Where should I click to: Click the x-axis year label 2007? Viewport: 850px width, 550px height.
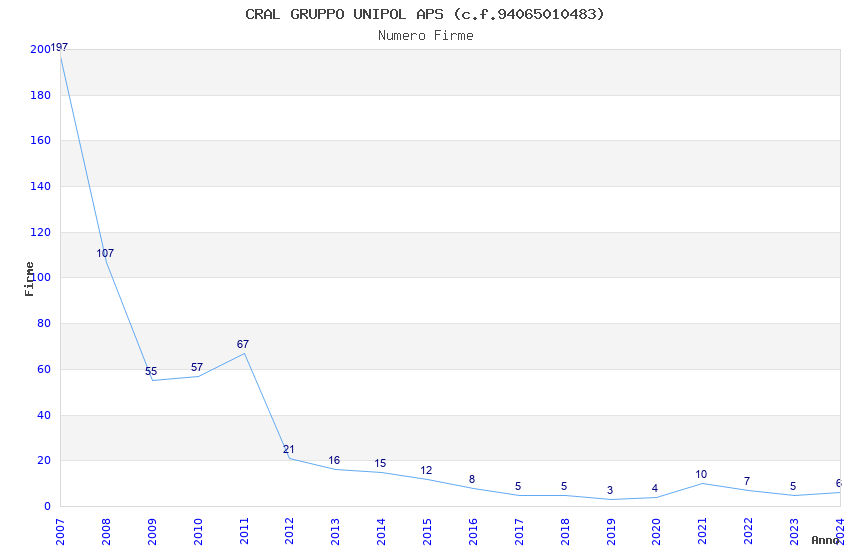tap(60, 532)
